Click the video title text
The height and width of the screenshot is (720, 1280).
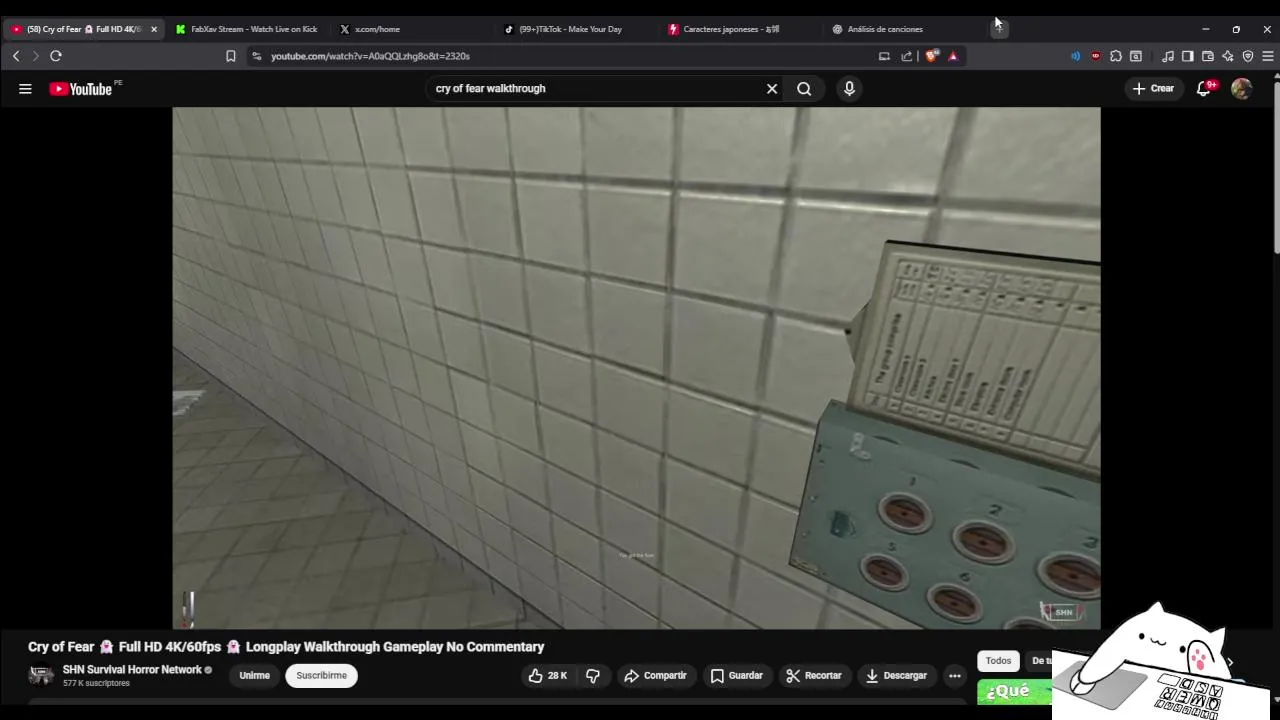pyautogui.click(x=286, y=647)
